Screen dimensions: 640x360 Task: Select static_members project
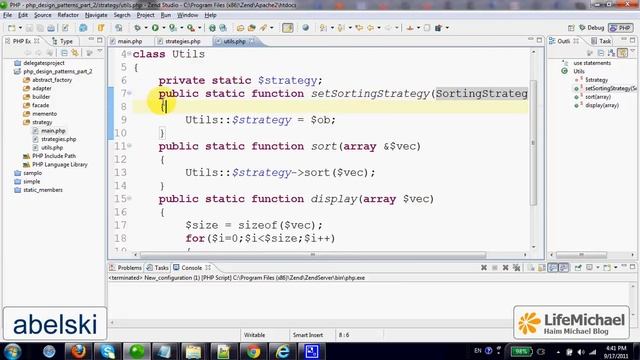coord(43,190)
